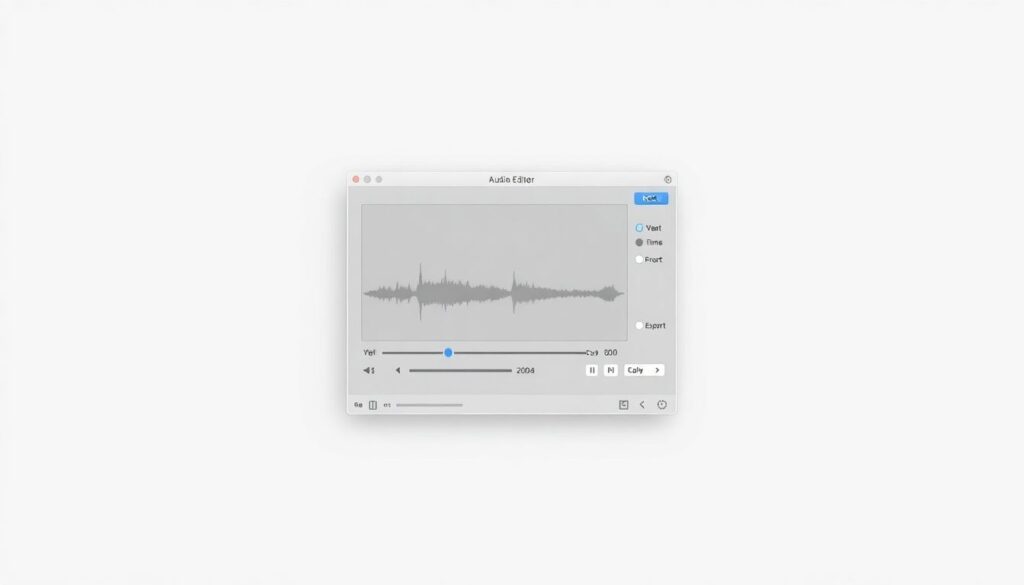This screenshot has height=585, width=1024.
Task: Select the Time radio option
Action: (640, 243)
